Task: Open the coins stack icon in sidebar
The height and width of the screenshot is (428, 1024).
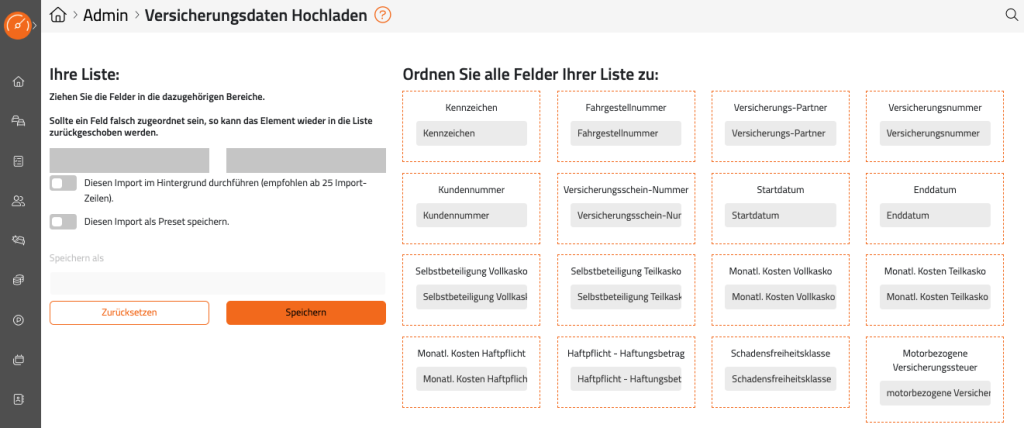Action: tap(18, 280)
